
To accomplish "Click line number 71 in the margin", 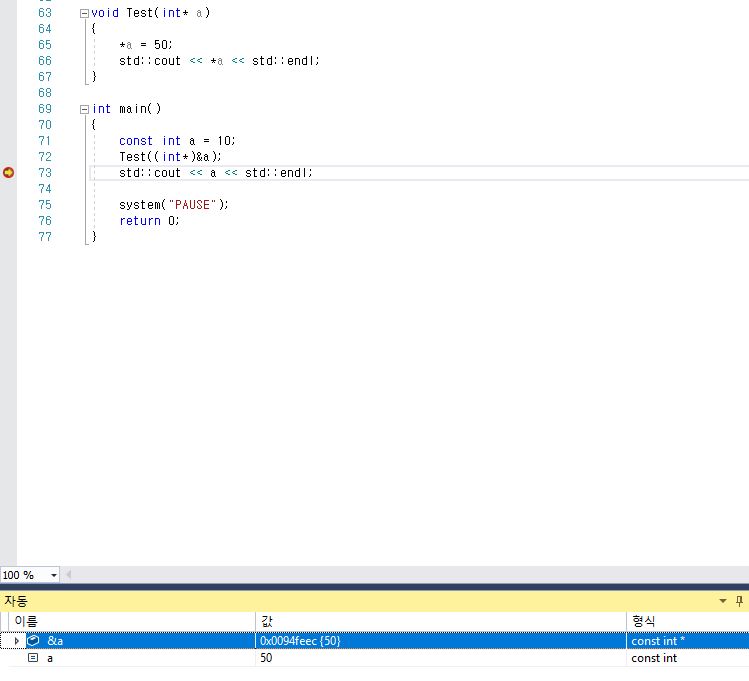I will coord(44,141).
